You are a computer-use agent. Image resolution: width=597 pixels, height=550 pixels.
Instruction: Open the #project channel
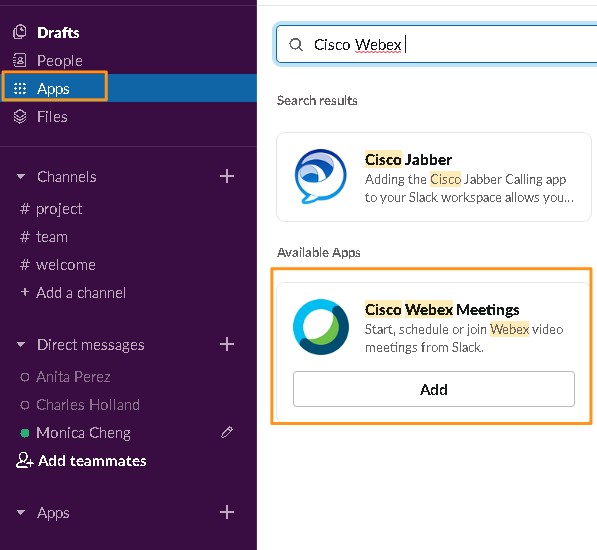point(128,209)
